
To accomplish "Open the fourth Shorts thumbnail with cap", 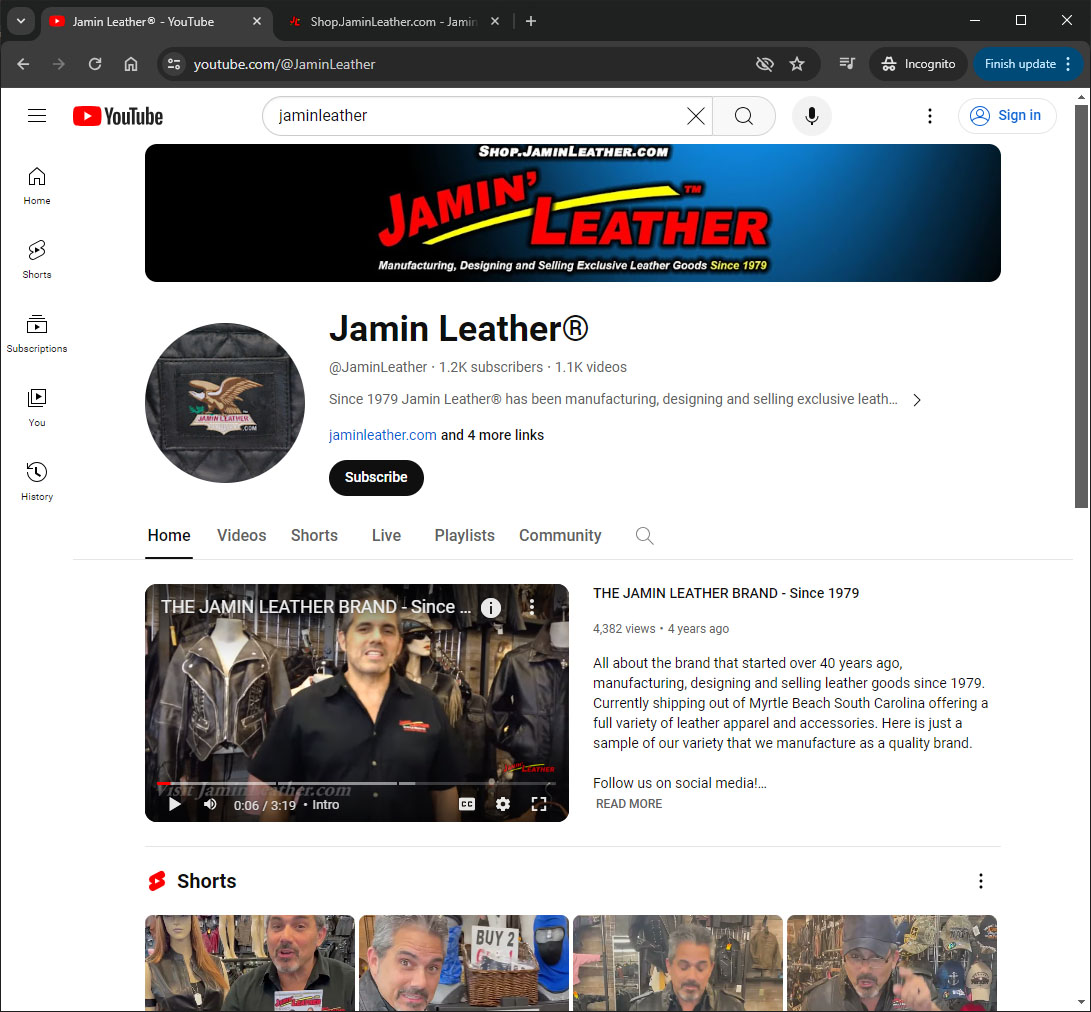I will coord(891,963).
